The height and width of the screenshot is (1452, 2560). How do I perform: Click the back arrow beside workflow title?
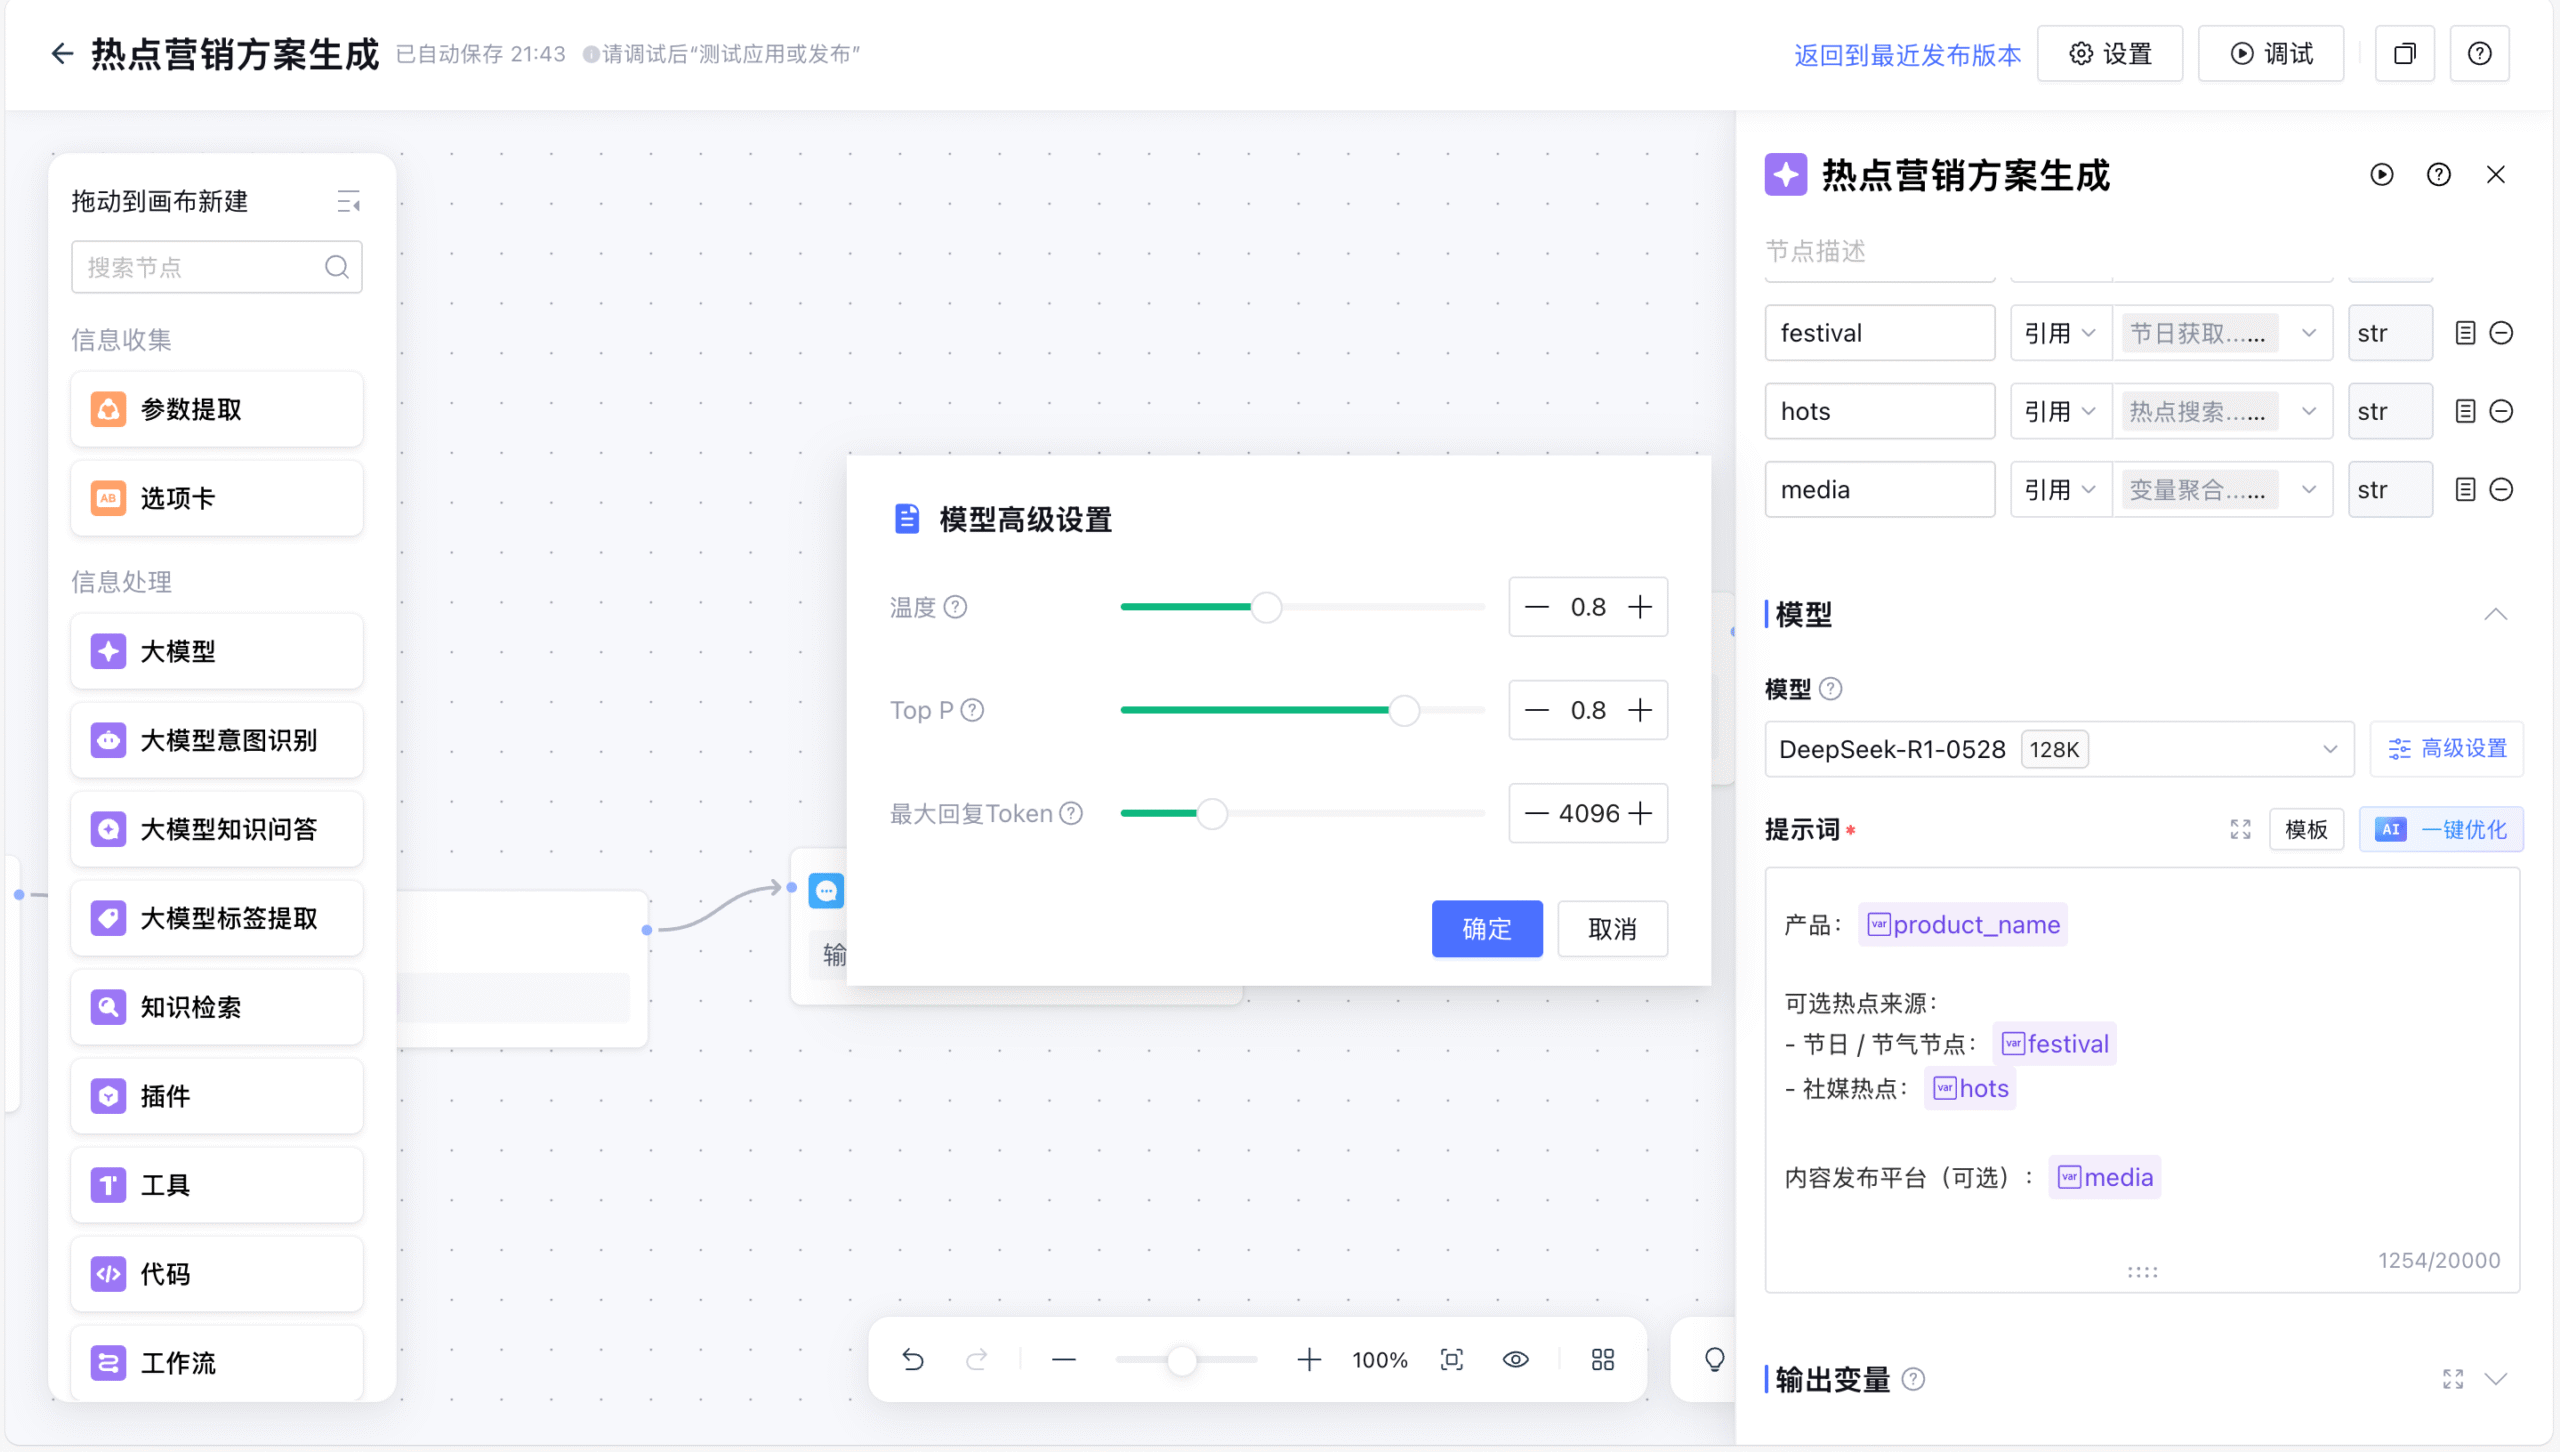pos(62,54)
